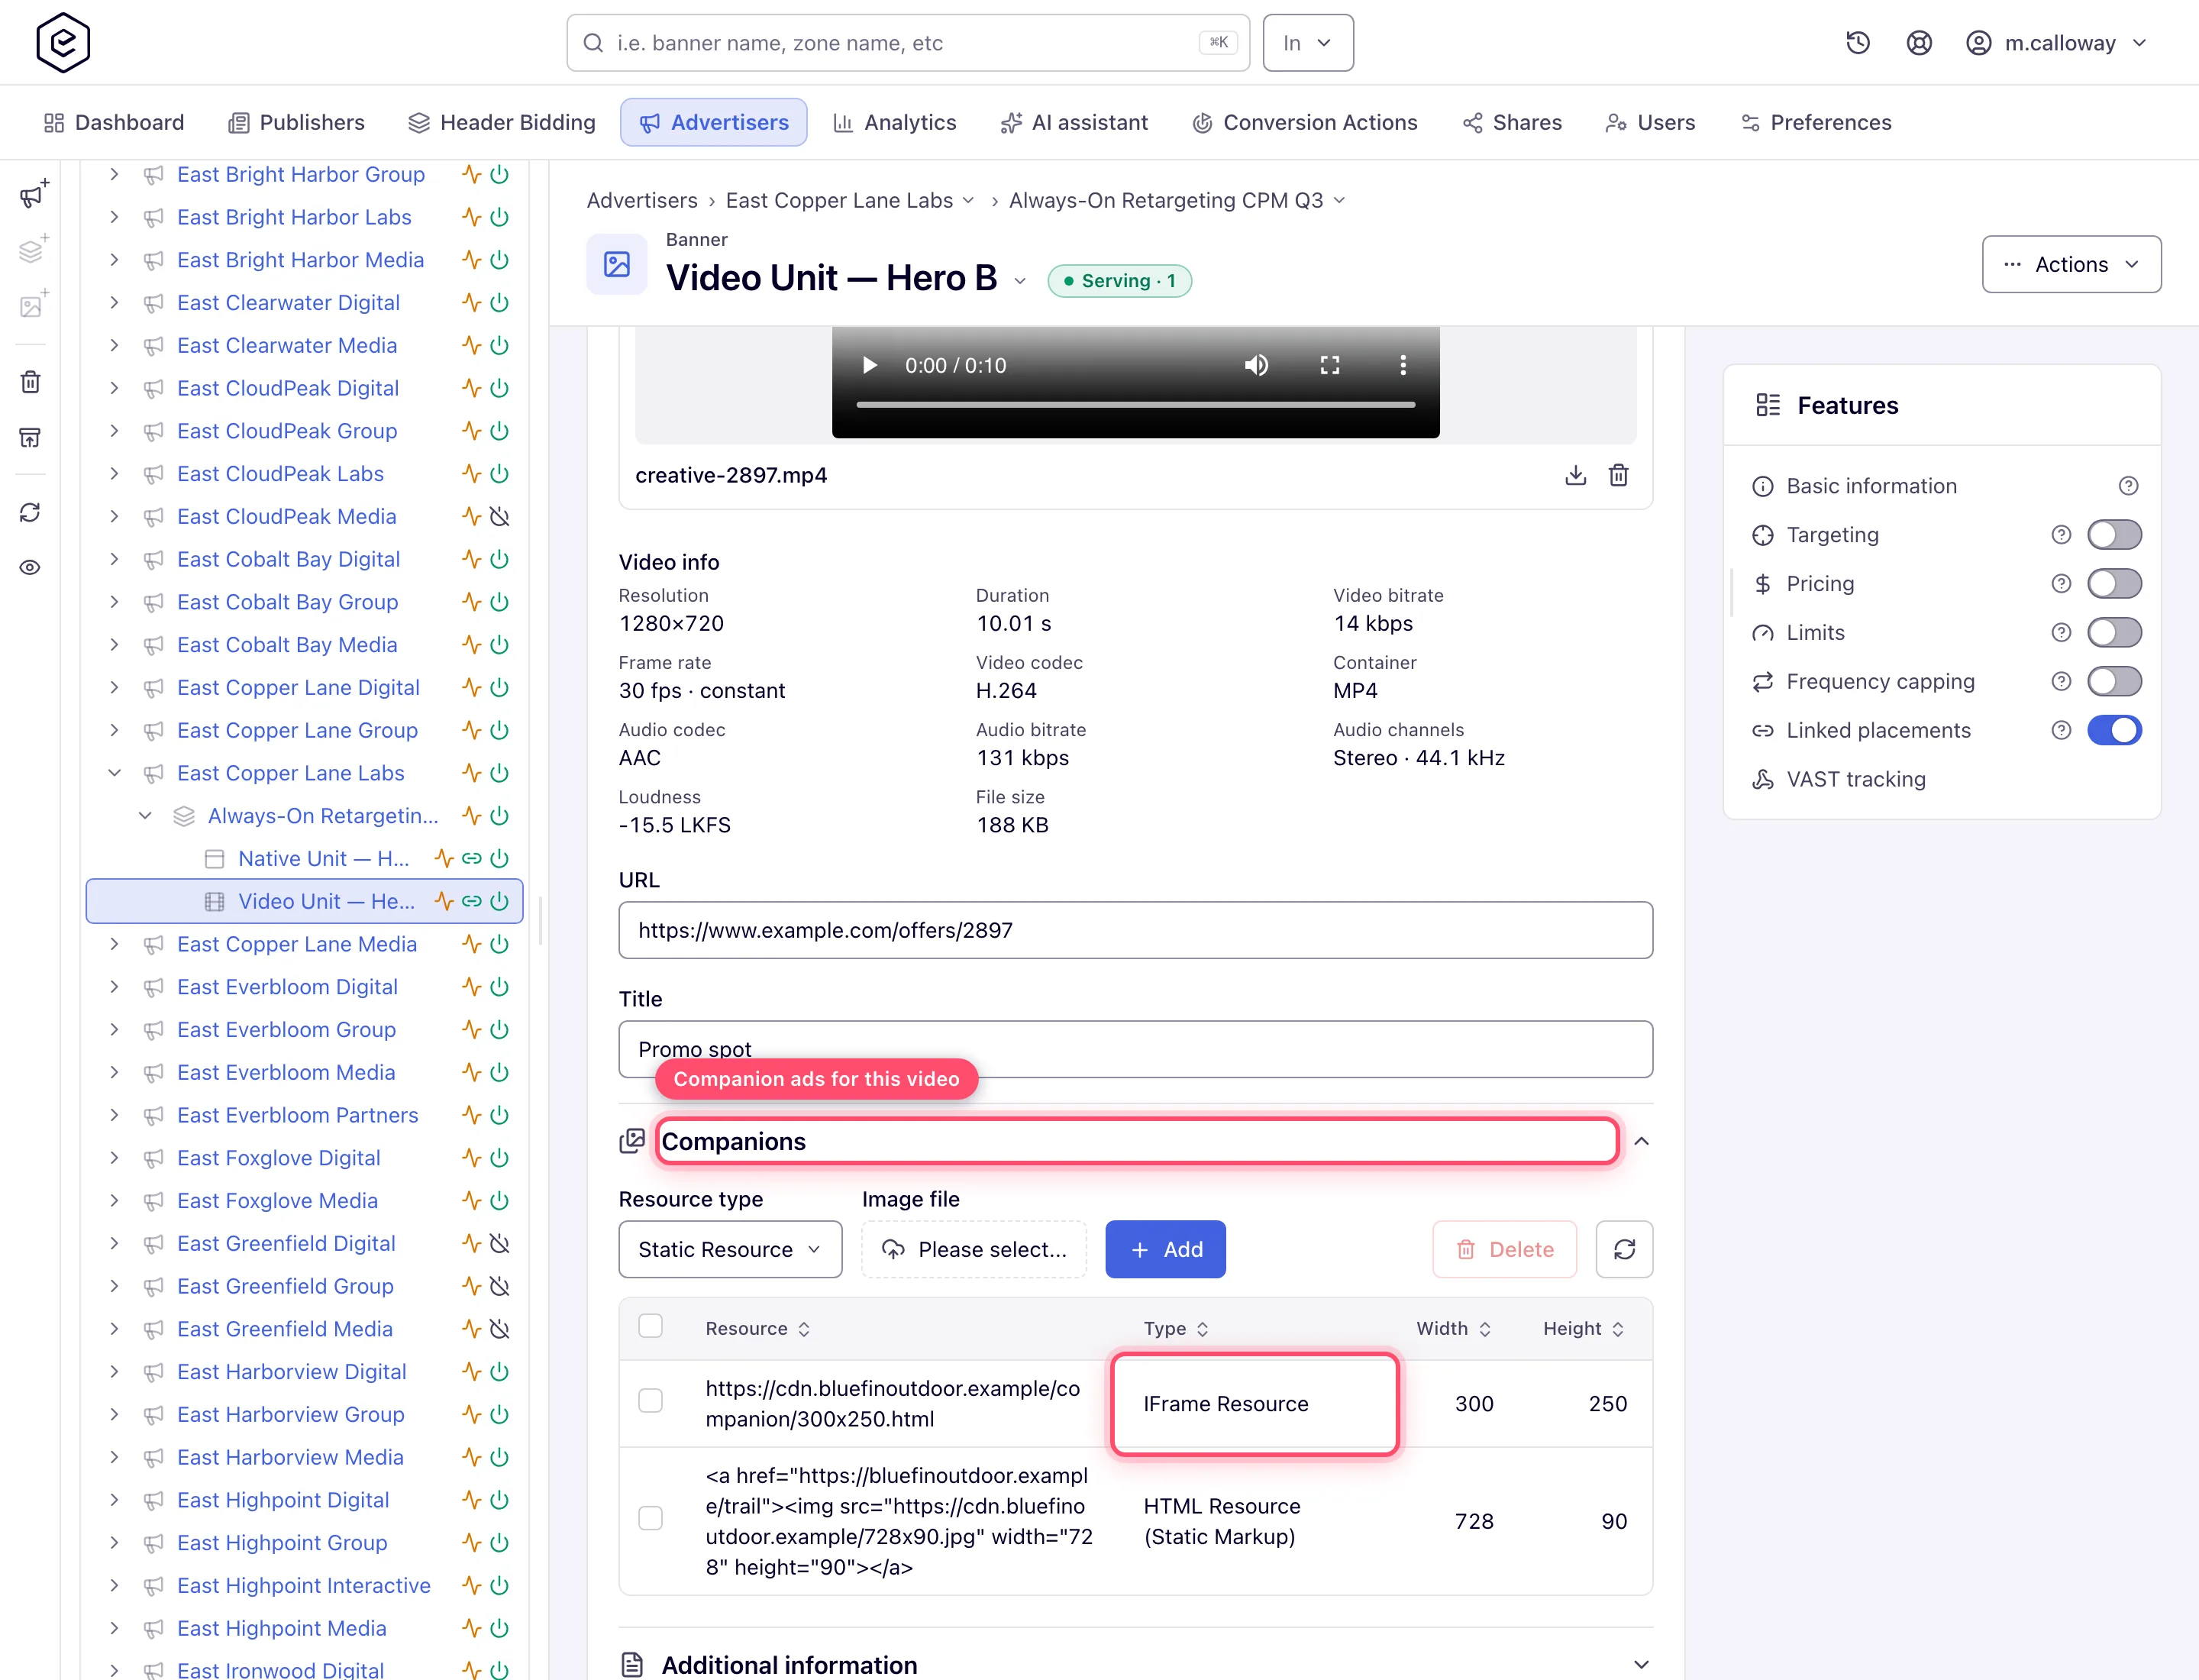
Task: Open the sidebar trash icon
Action: (x=31, y=382)
